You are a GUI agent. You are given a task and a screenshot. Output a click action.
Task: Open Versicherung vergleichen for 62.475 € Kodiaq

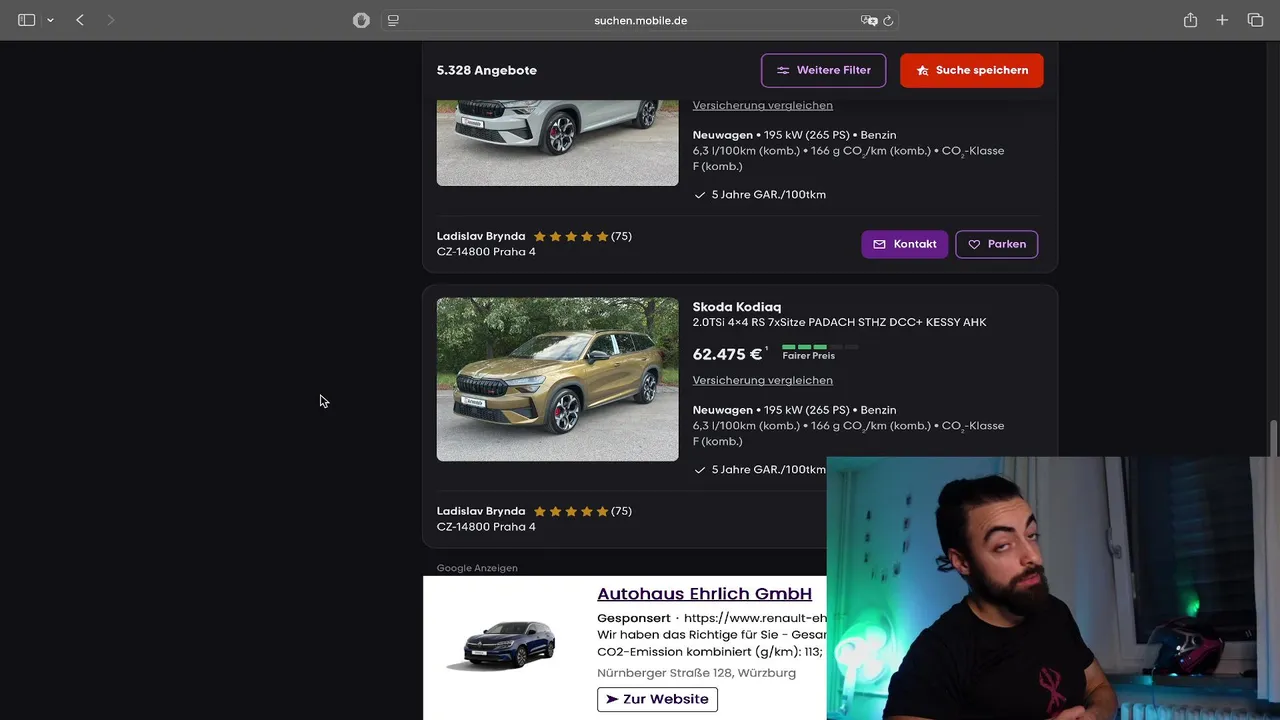[762, 380]
